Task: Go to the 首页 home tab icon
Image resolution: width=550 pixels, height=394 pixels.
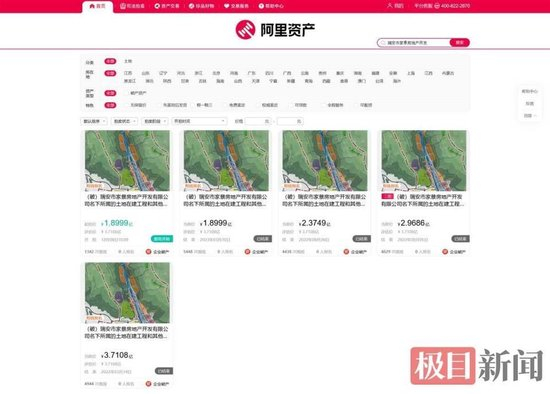Action: pyautogui.click(x=92, y=6)
